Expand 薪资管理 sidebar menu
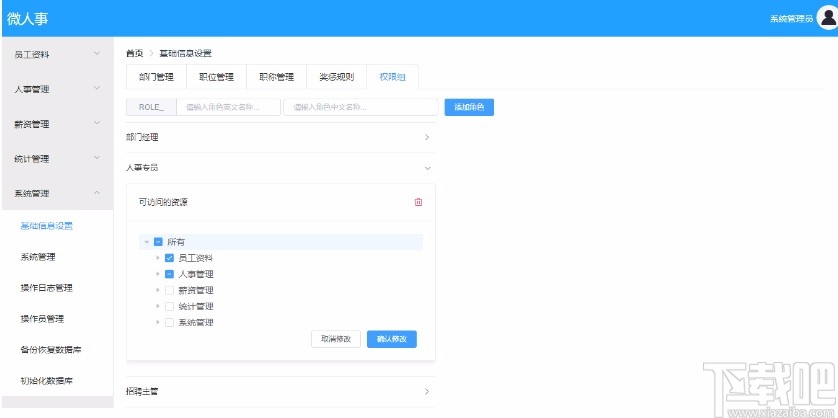 click(x=57, y=124)
